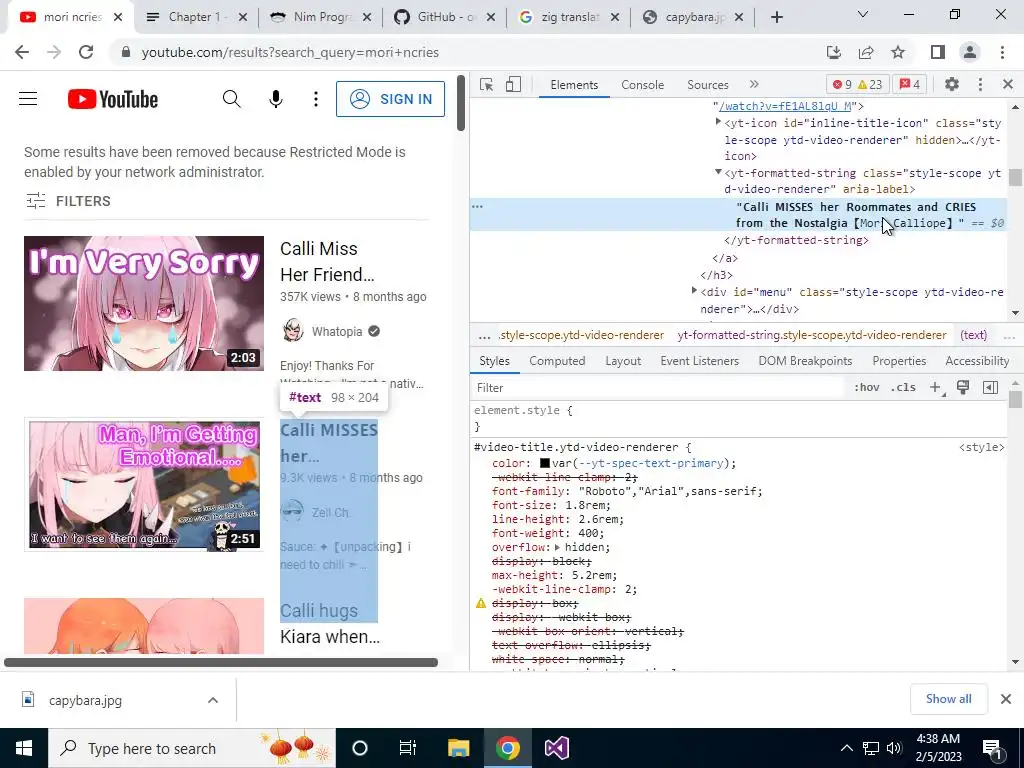
Task: Close the DevTools panel
Action: (x=1008, y=84)
